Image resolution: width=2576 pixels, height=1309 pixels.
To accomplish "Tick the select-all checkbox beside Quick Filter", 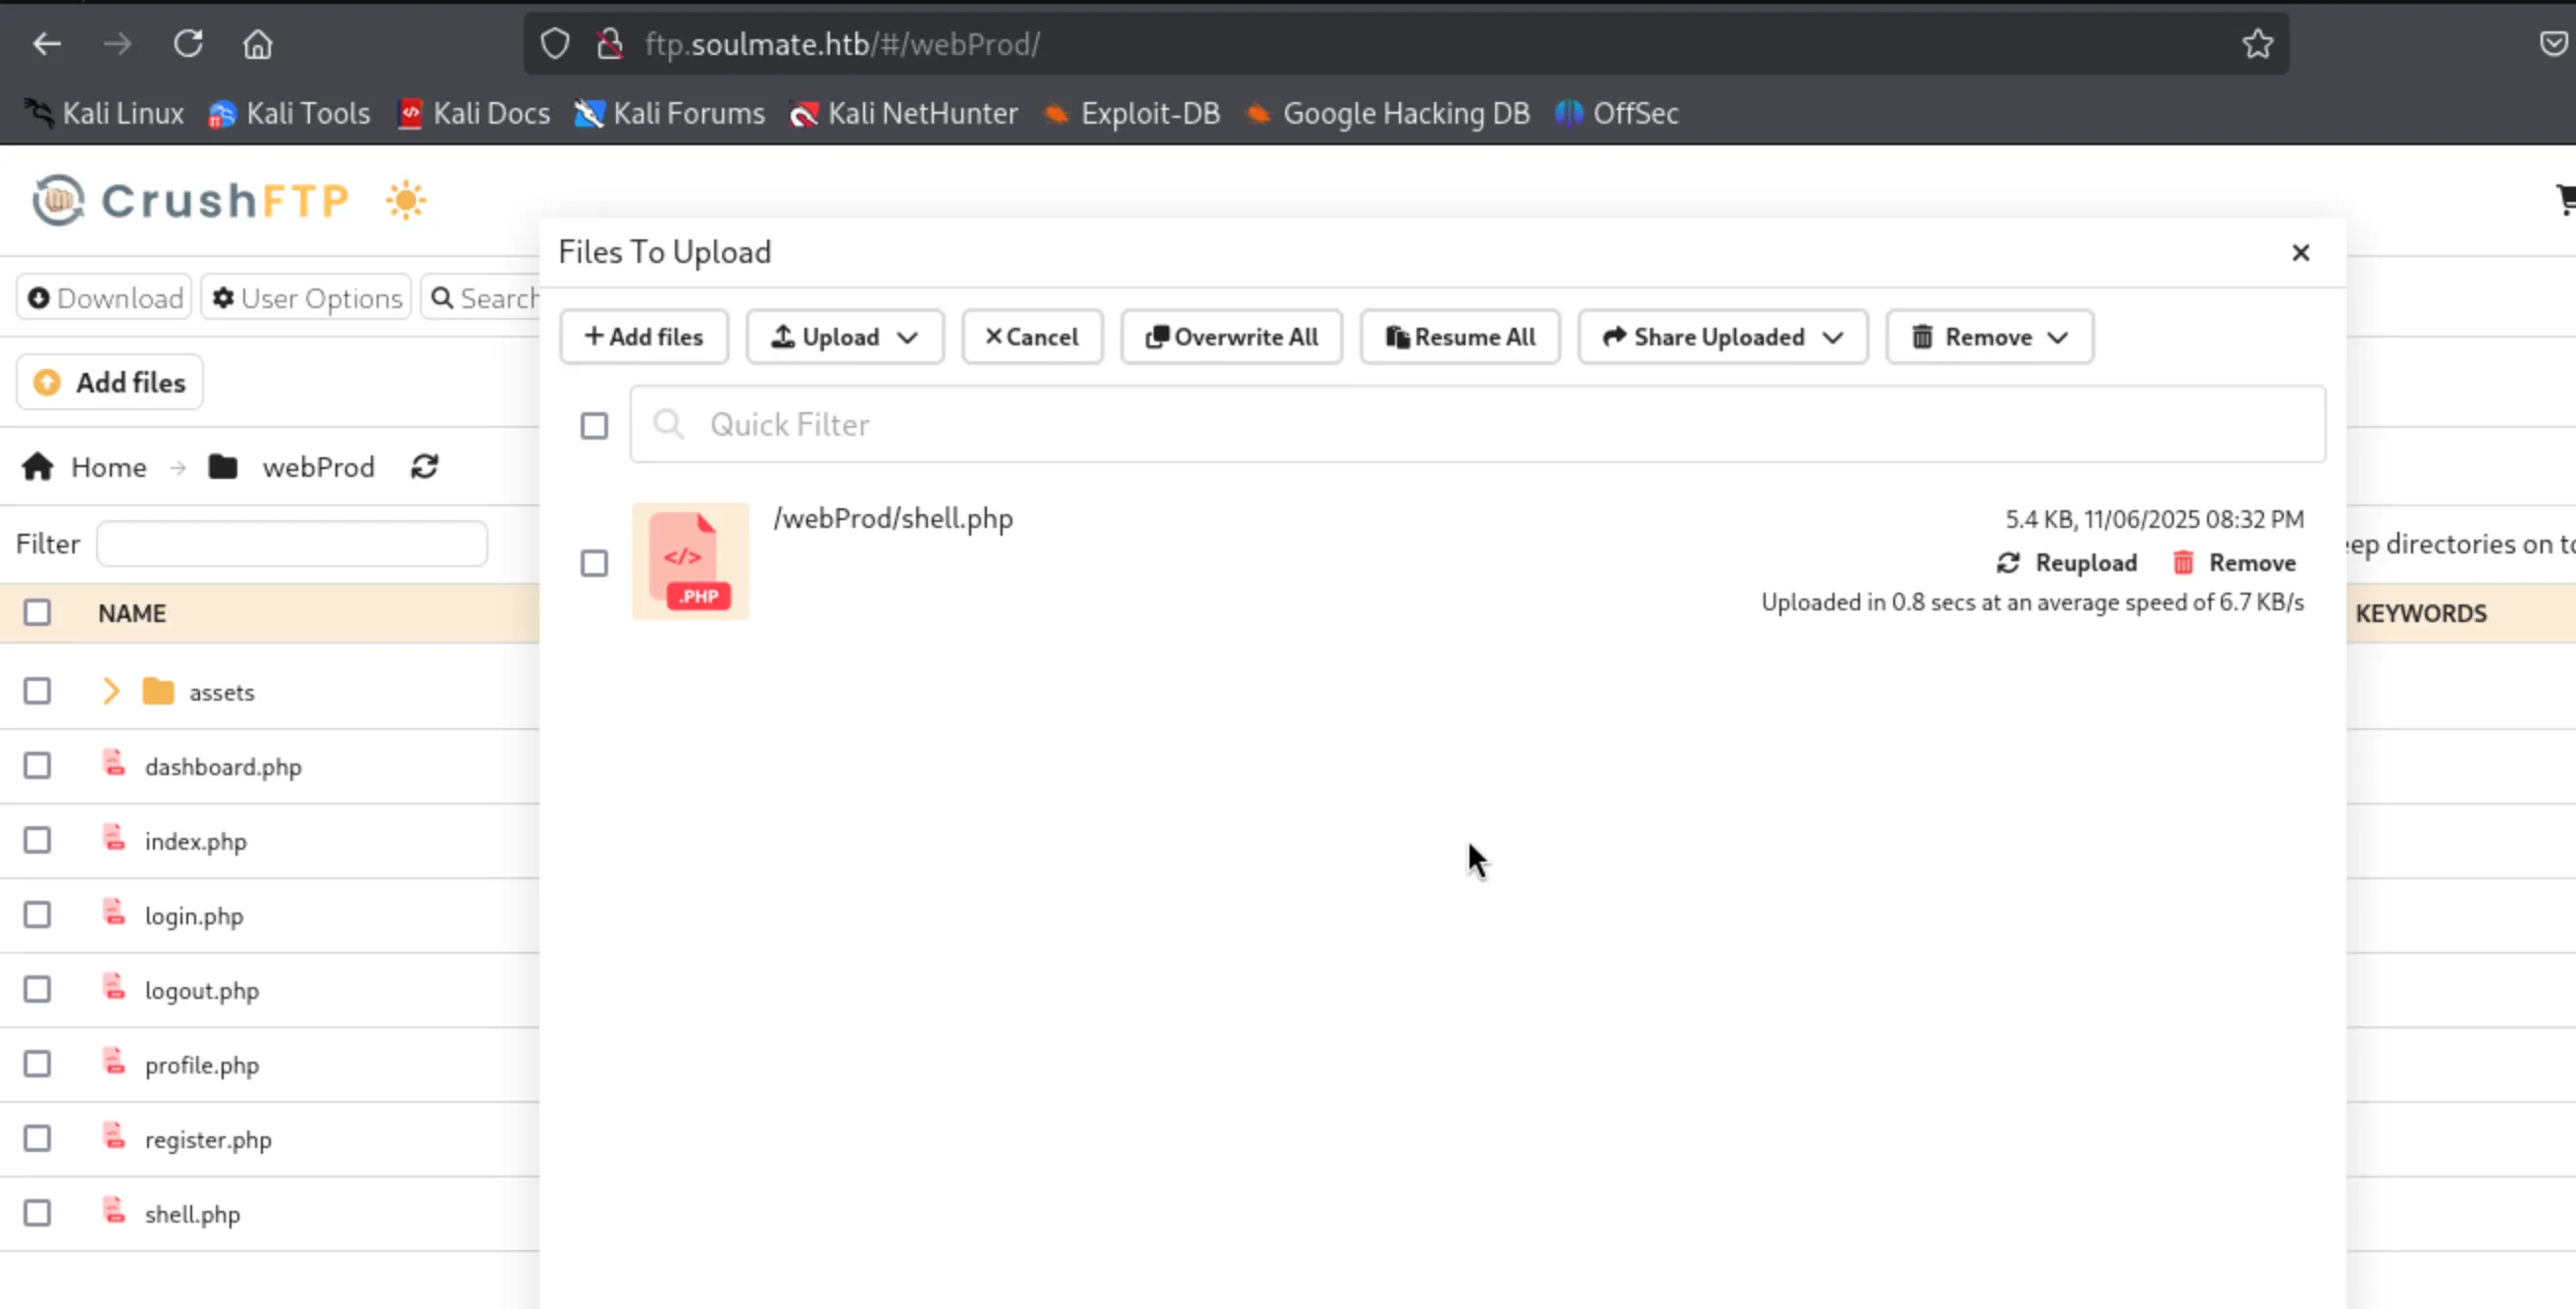I will 594,426.
